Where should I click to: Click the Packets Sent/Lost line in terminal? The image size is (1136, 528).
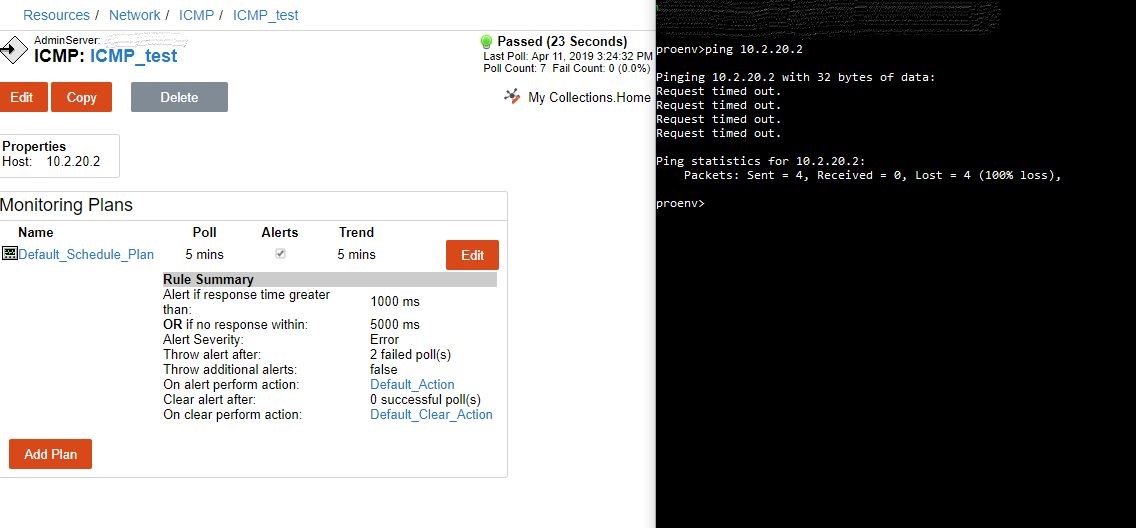point(872,175)
